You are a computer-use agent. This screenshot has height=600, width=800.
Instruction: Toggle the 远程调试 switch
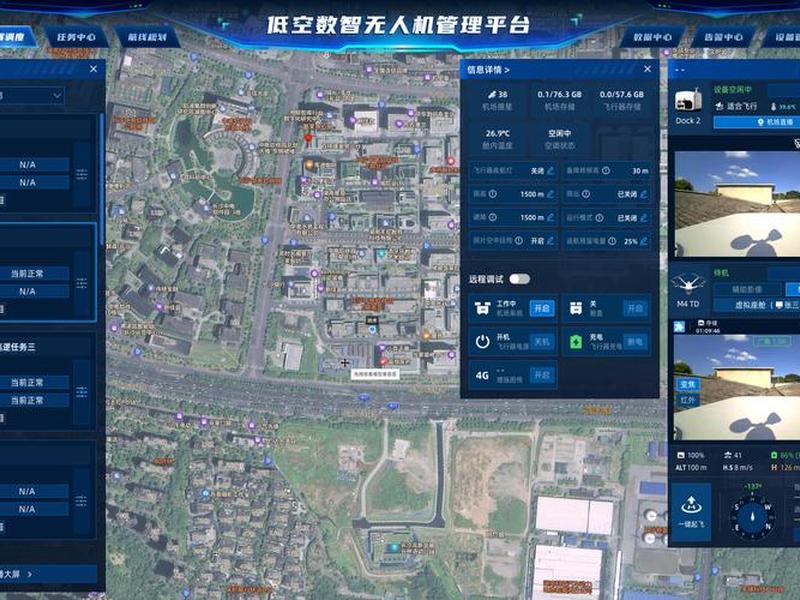519,279
